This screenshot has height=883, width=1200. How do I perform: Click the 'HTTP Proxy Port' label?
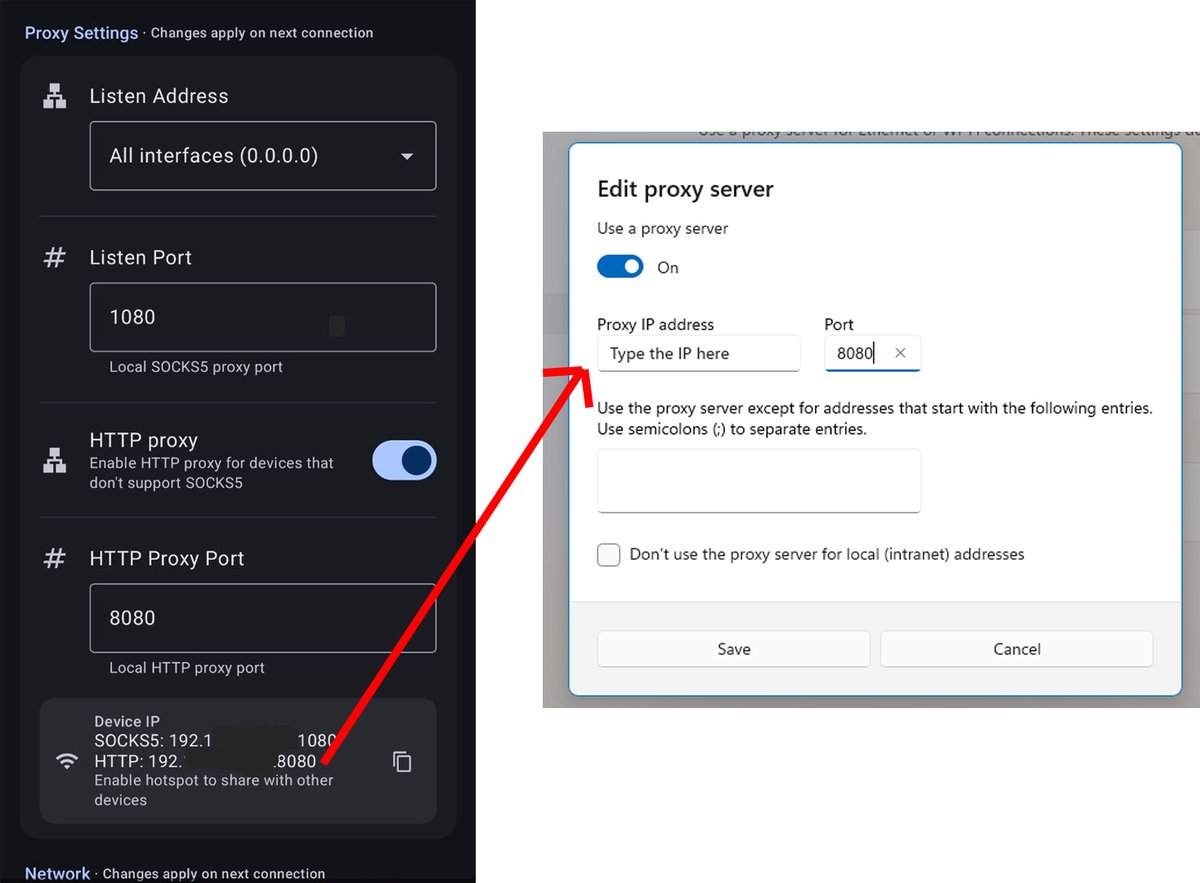tap(167, 559)
